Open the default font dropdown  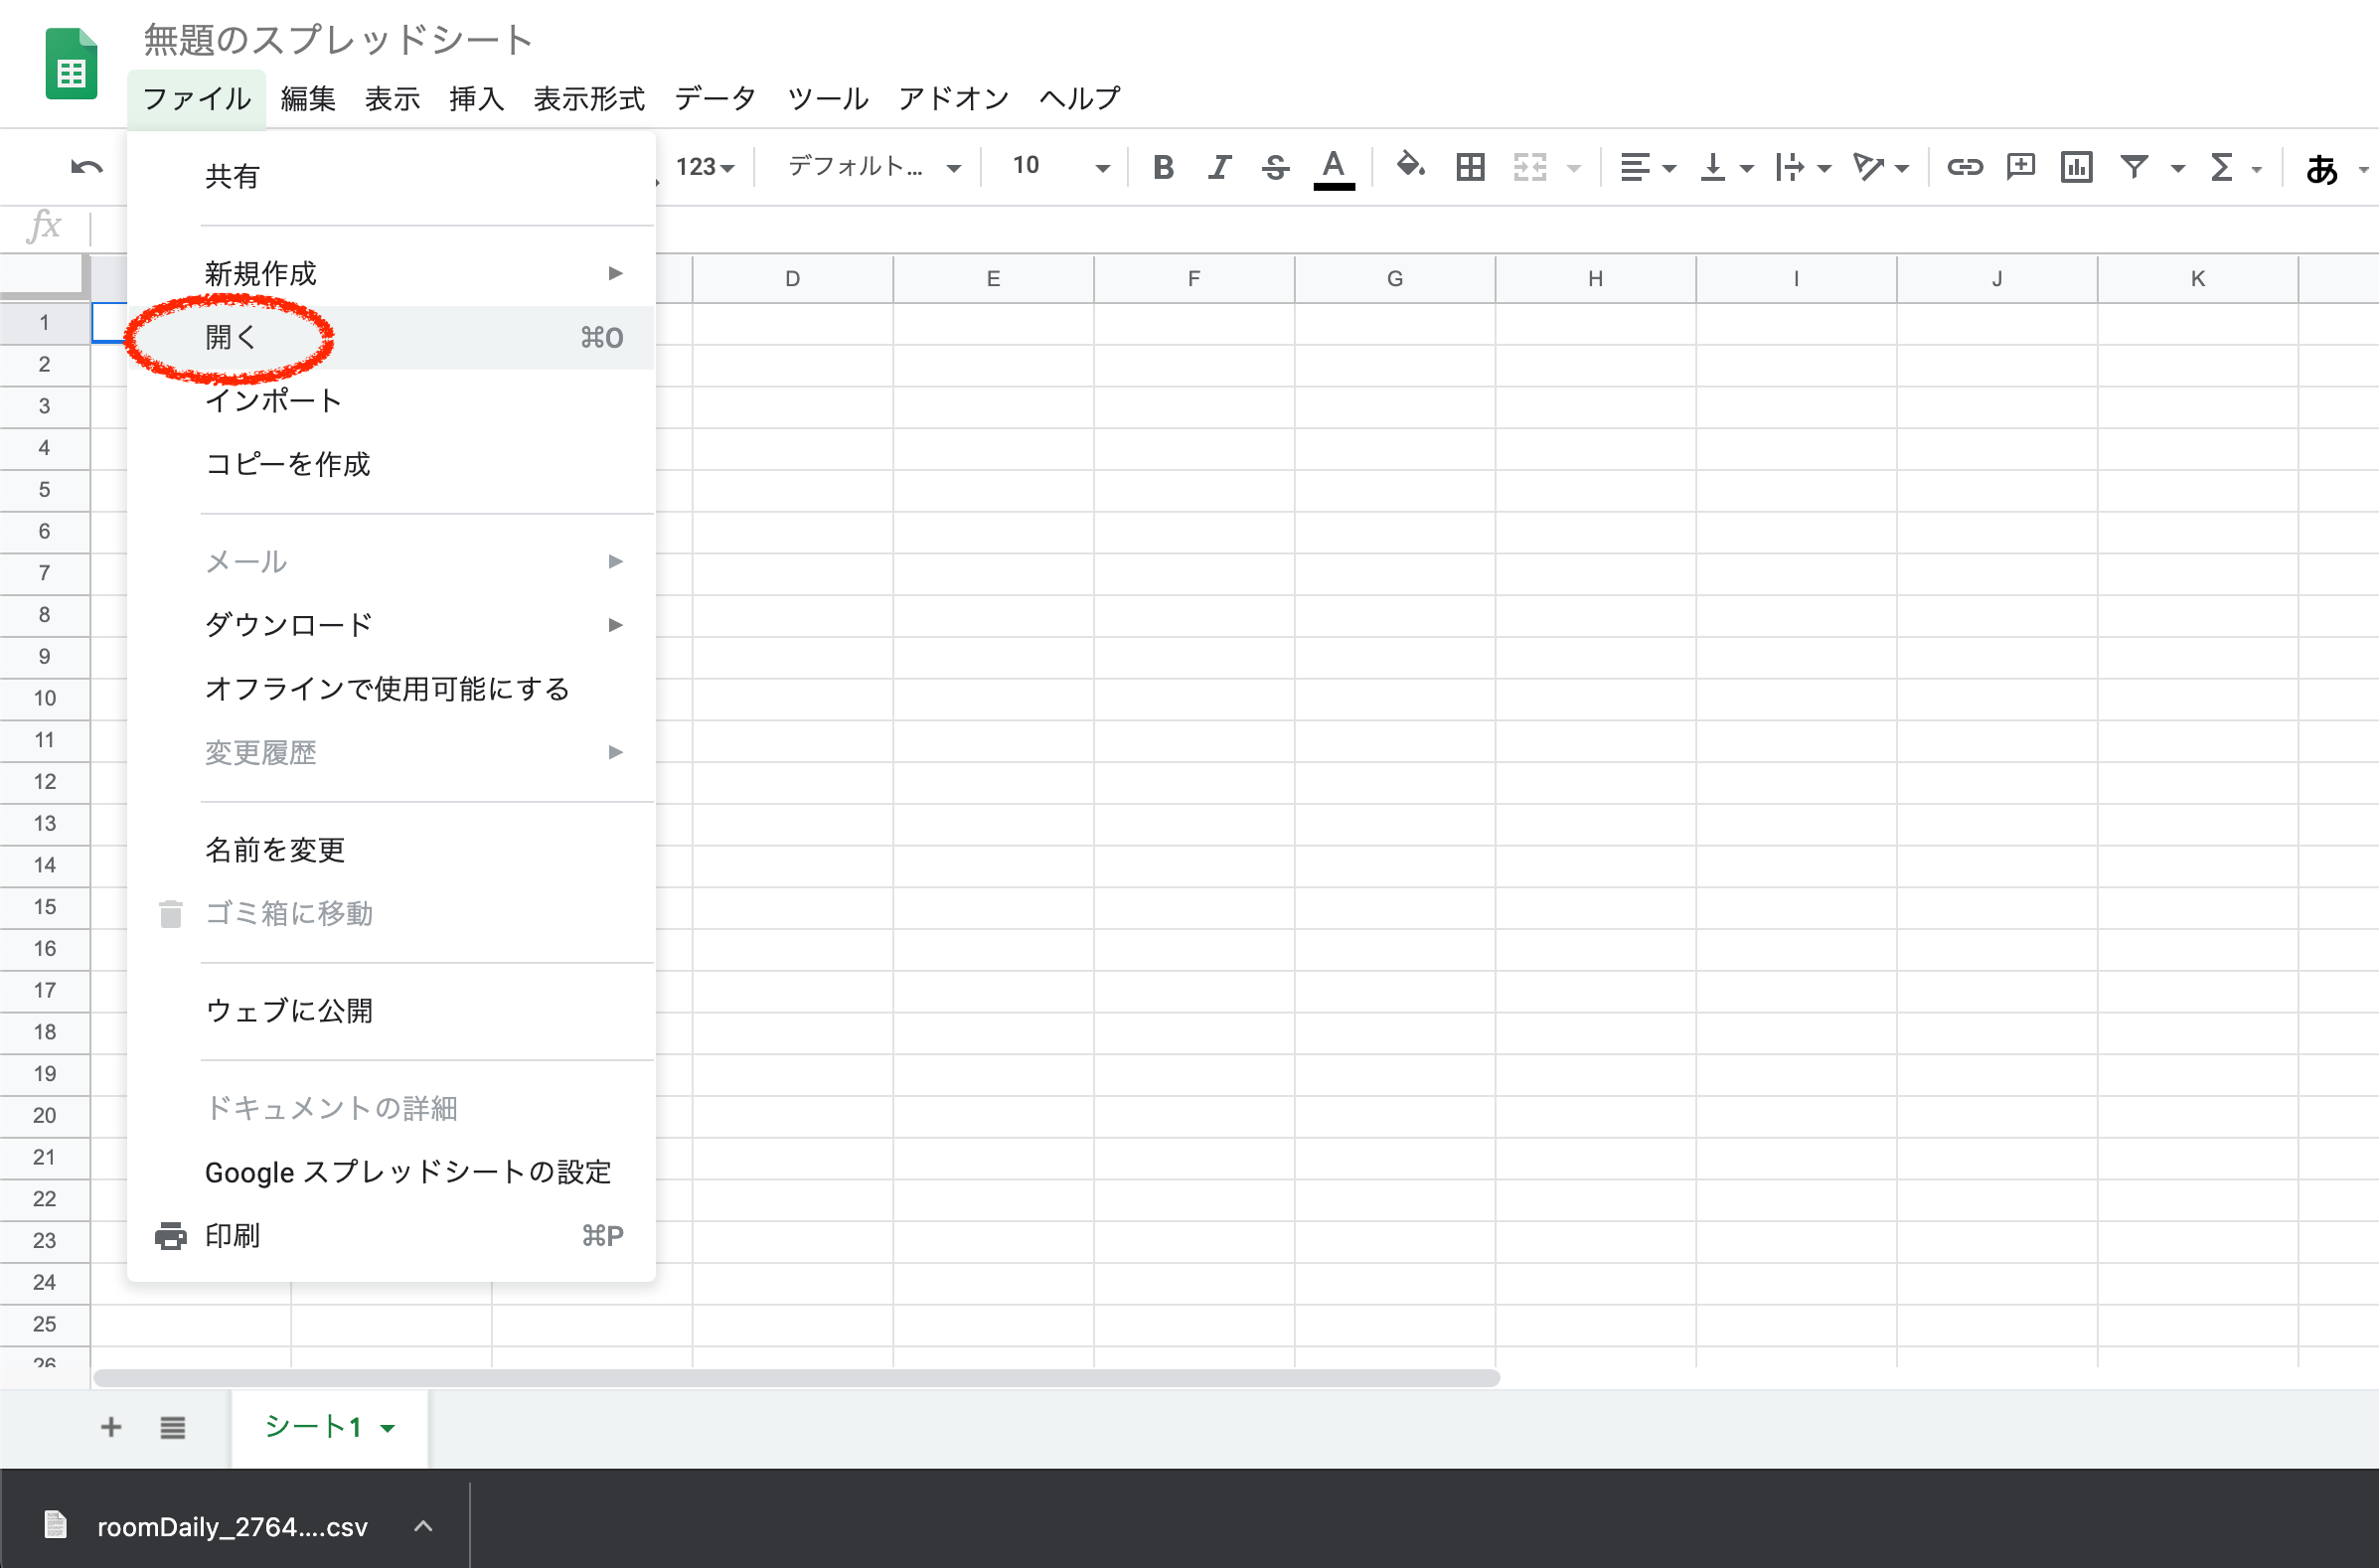coord(873,167)
